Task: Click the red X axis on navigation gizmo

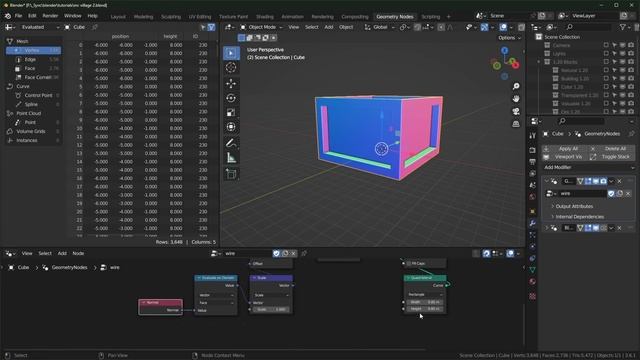Action: (516, 65)
